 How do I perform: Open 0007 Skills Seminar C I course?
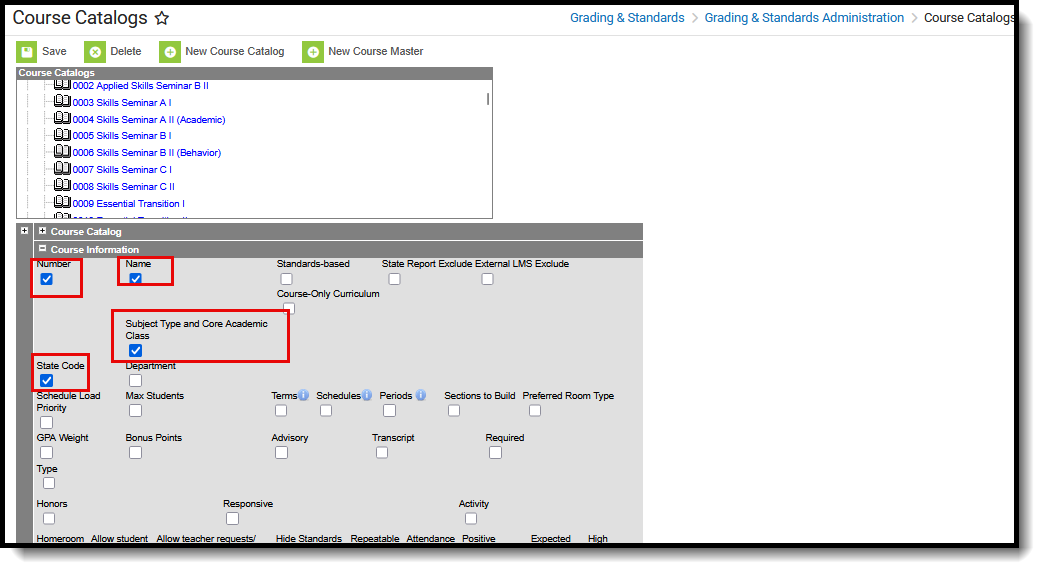pyautogui.click(x=122, y=170)
